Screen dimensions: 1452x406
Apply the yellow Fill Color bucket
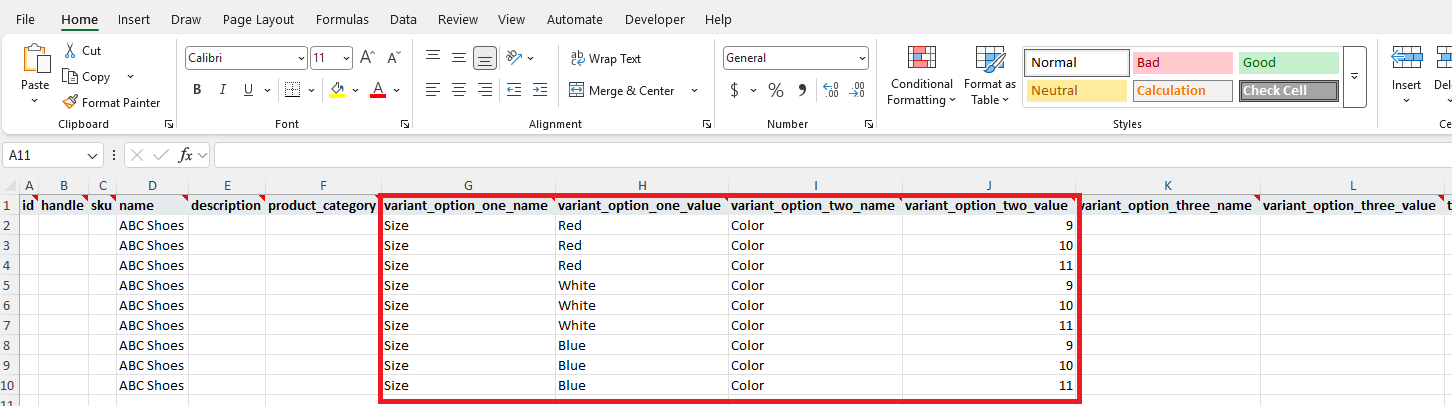(x=338, y=90)
